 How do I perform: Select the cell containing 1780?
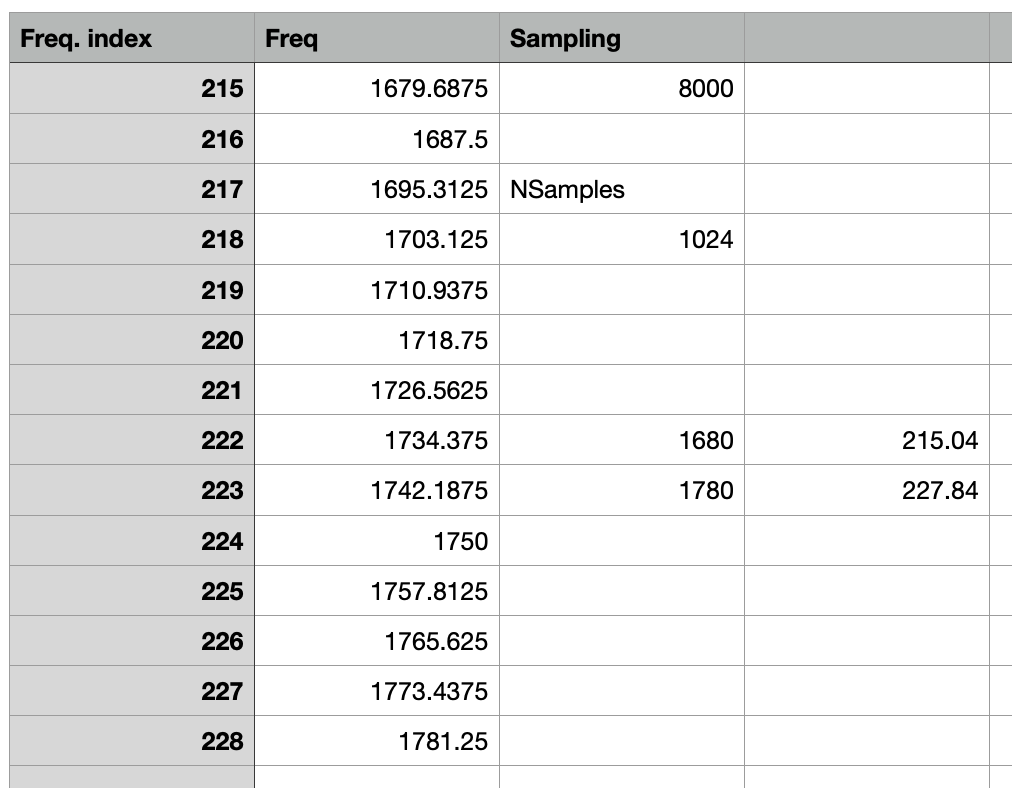point(620,490)
